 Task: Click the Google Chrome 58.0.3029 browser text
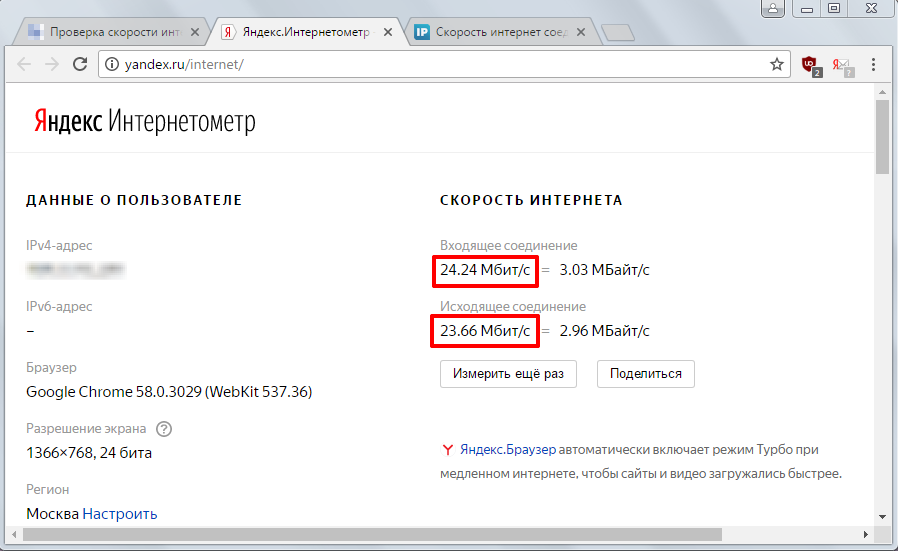pyautogui.click(x=169, y=392)
